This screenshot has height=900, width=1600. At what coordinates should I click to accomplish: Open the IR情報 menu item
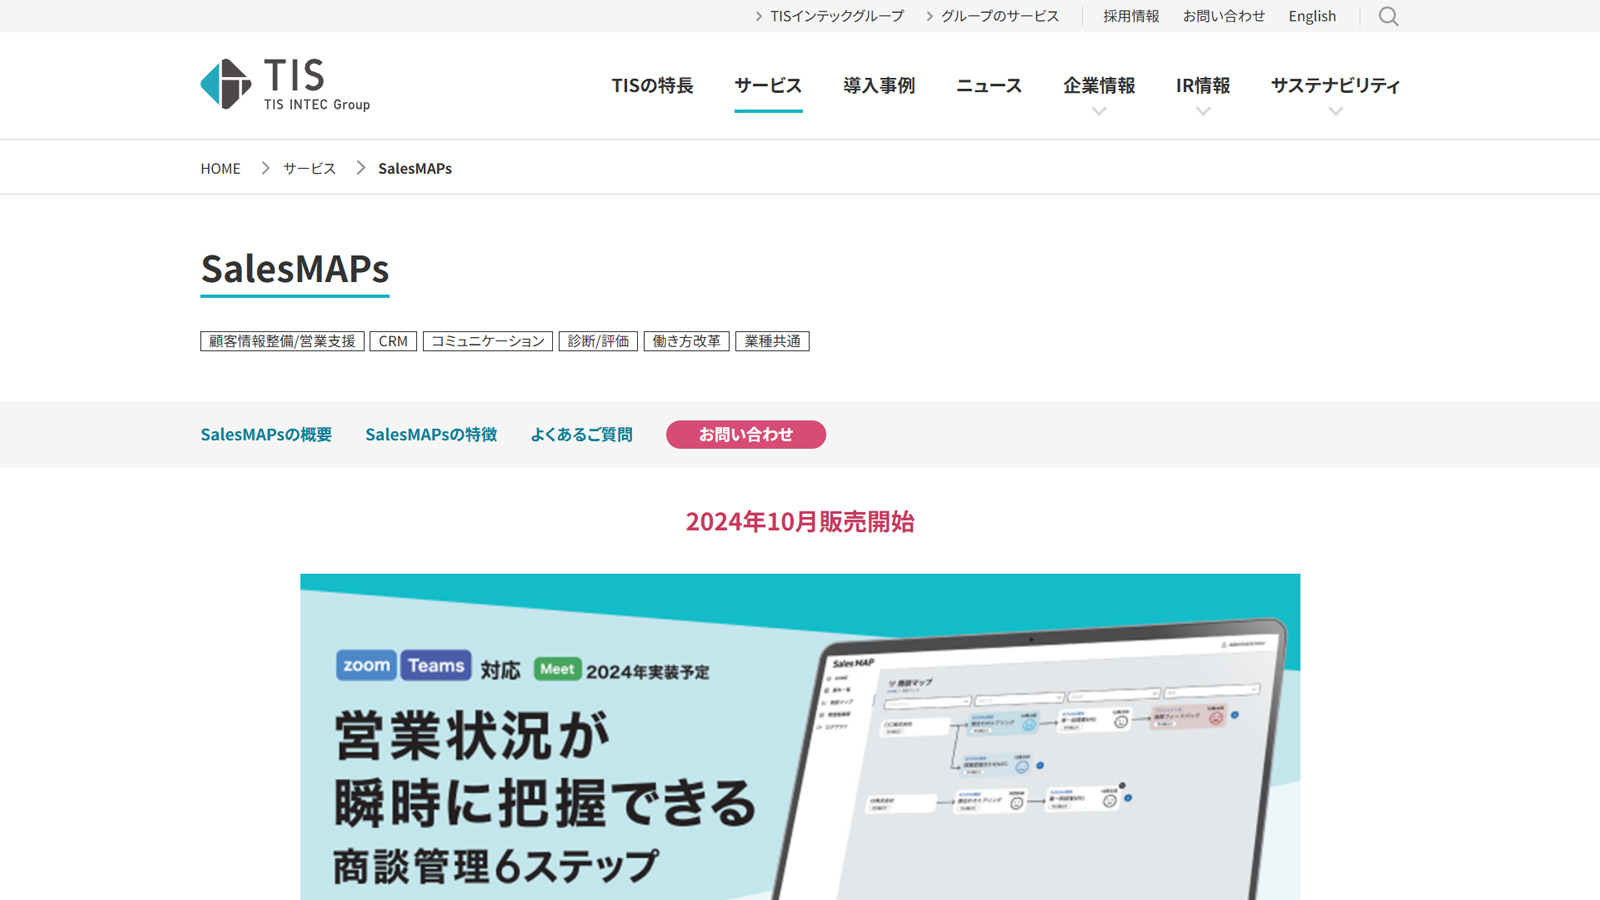pyautogui.click(x=1203, y=85)
